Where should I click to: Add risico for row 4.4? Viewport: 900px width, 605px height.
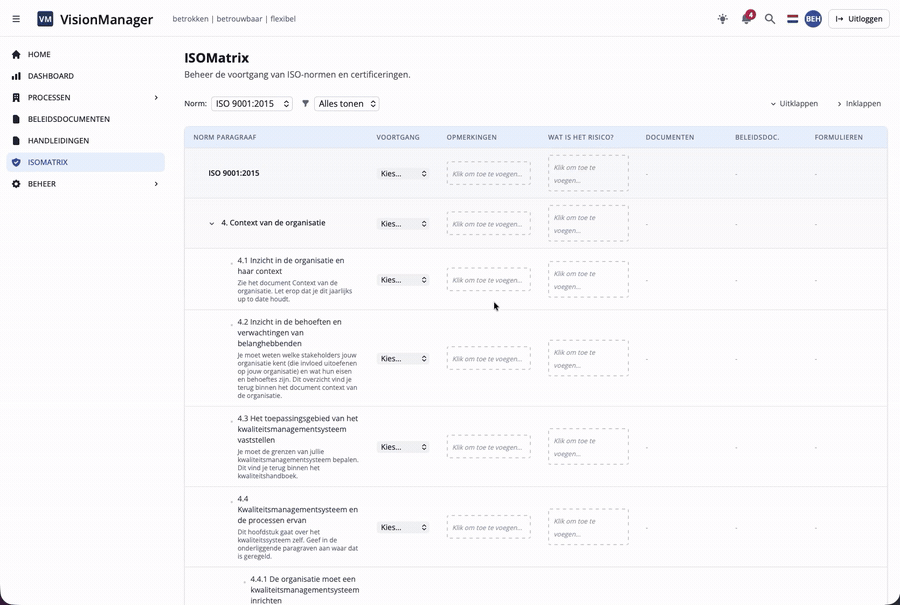point(588,527)
